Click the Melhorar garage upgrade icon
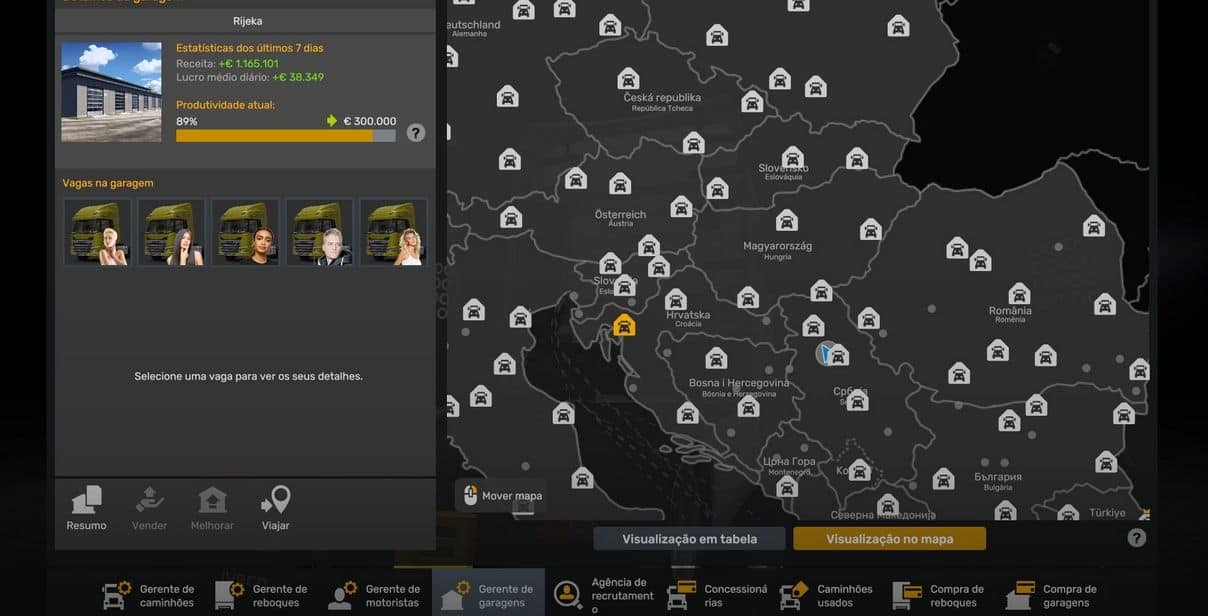The width and height of the screenshot is (1208, 616). [212, 500]
